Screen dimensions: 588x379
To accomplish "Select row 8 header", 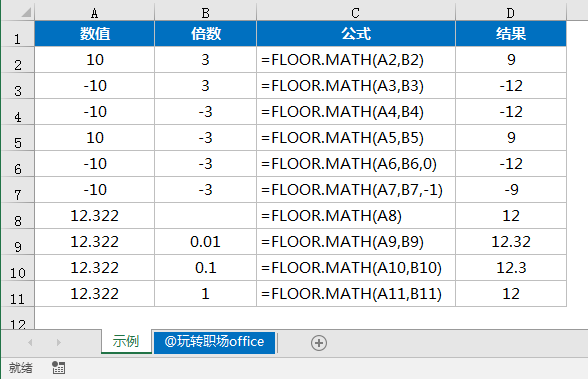I will pos(18,216).
